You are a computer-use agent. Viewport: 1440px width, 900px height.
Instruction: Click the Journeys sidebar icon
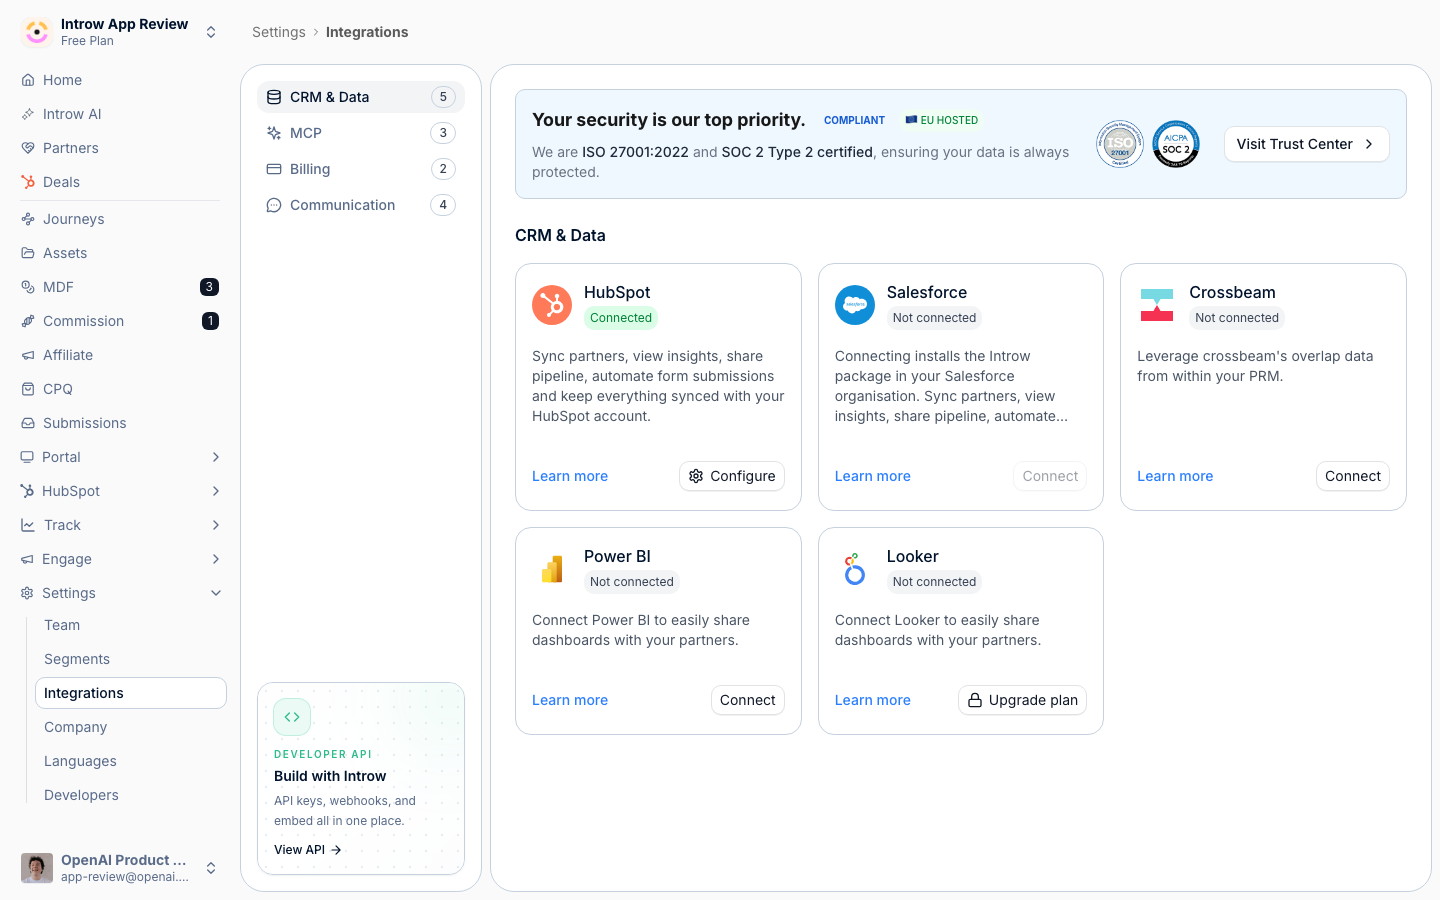(x=28, y=219)
